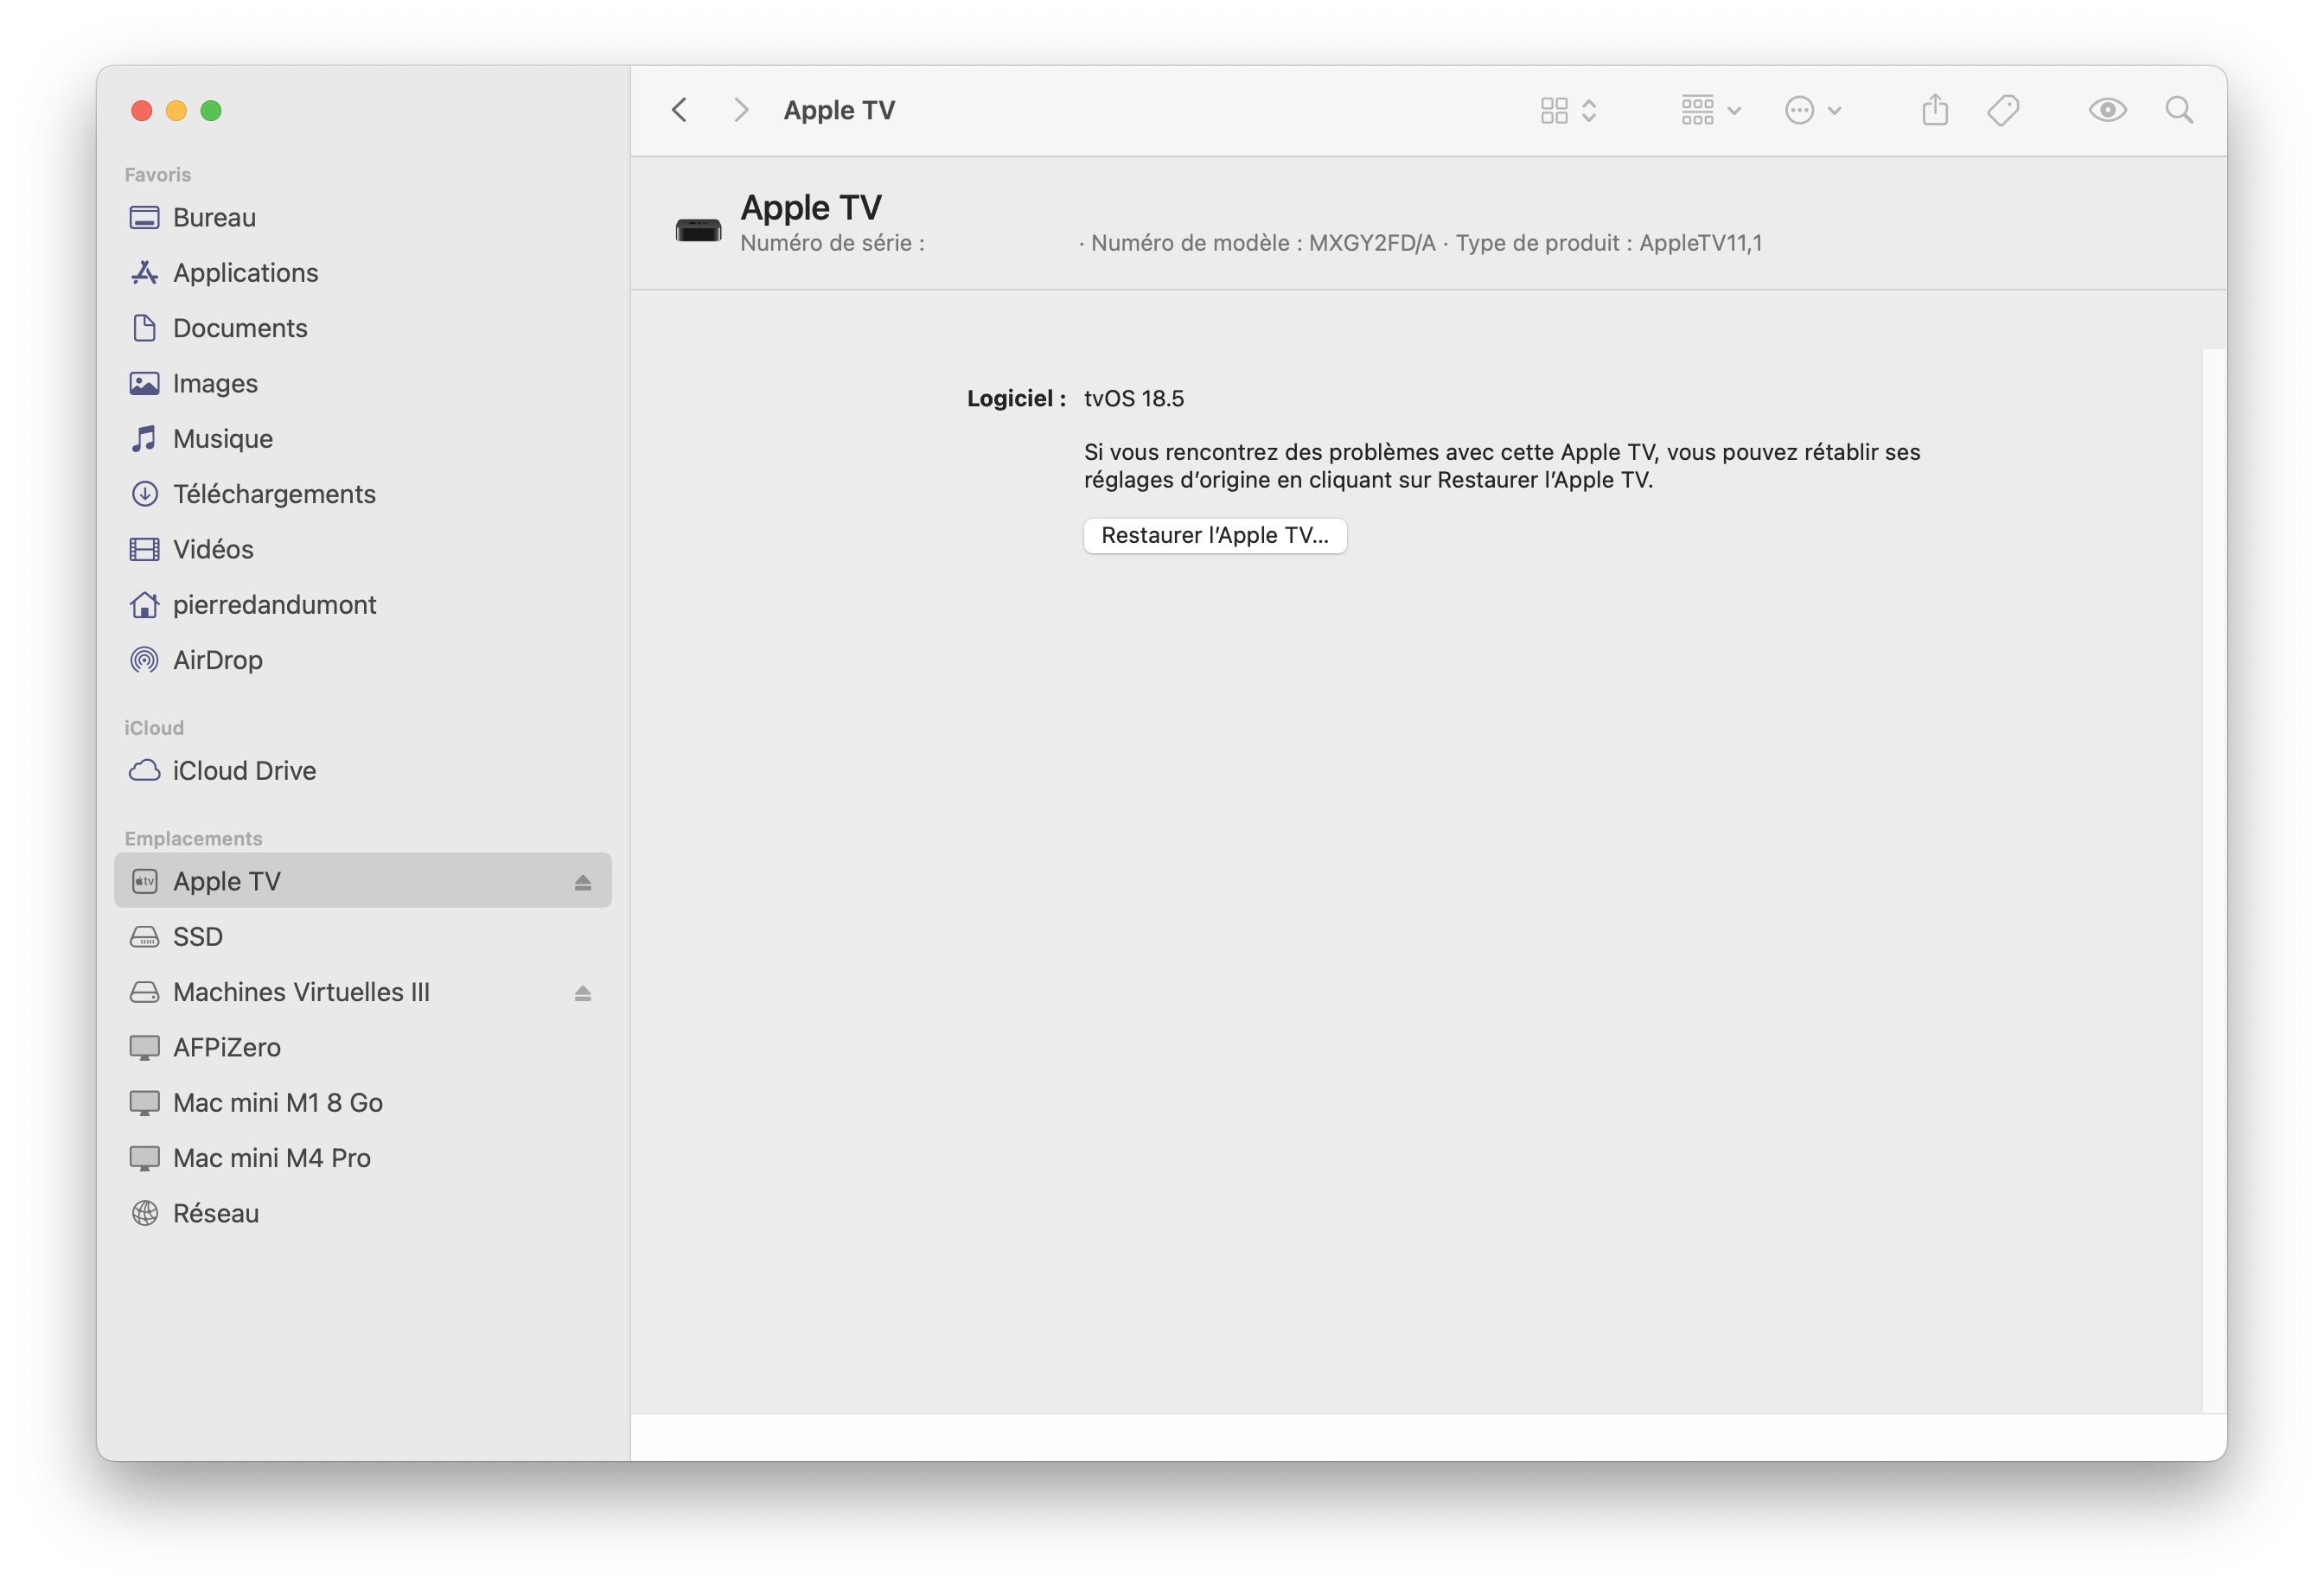Open the icon view switcher
Screen dimensions: 2324x1589
(x=1568, y=110)
